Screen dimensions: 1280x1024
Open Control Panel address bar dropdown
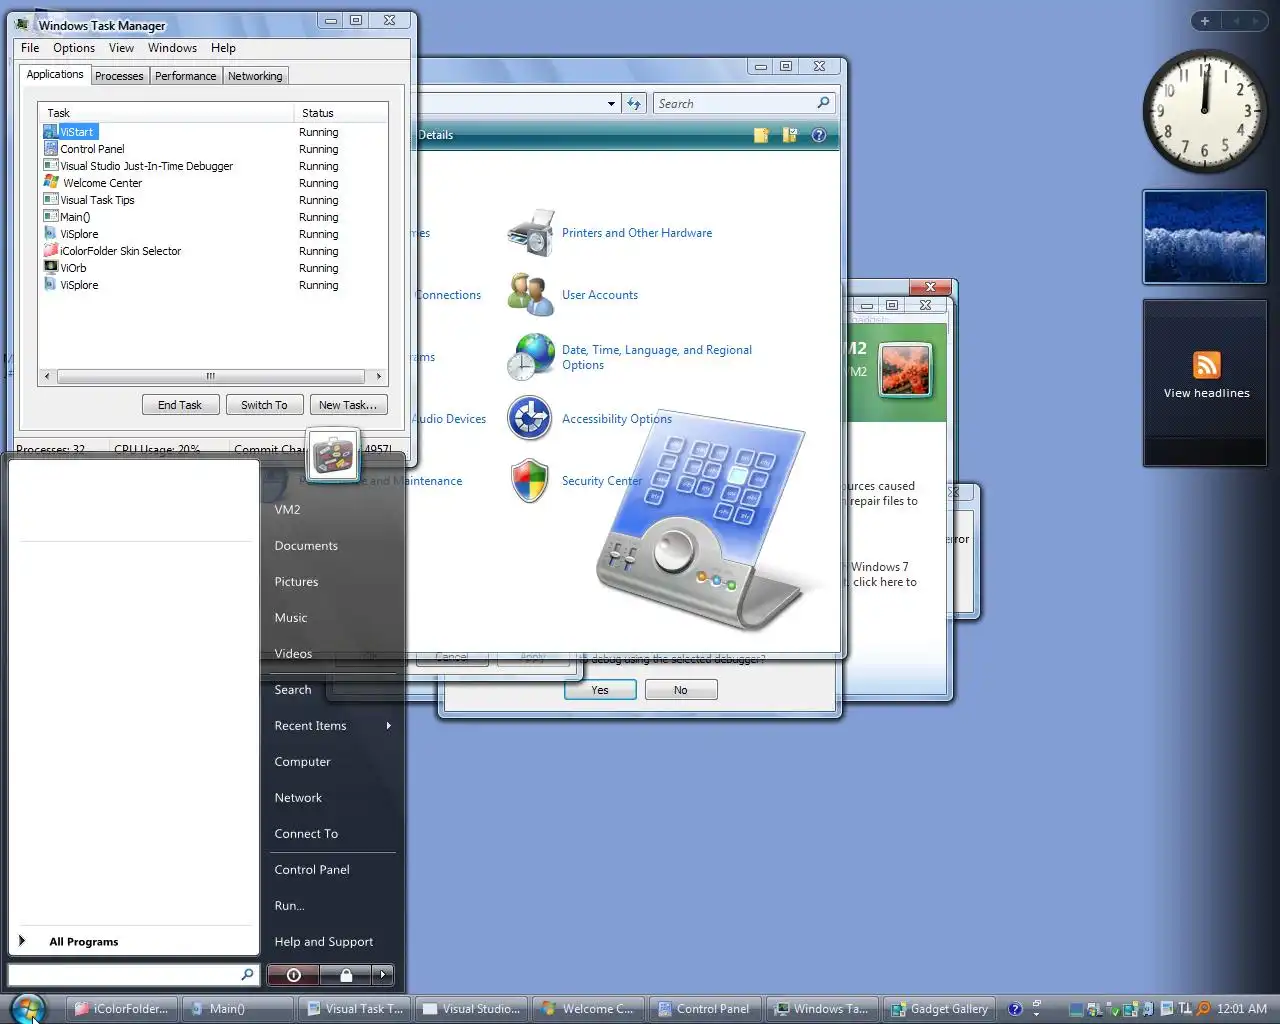click(x=611, y=104)
